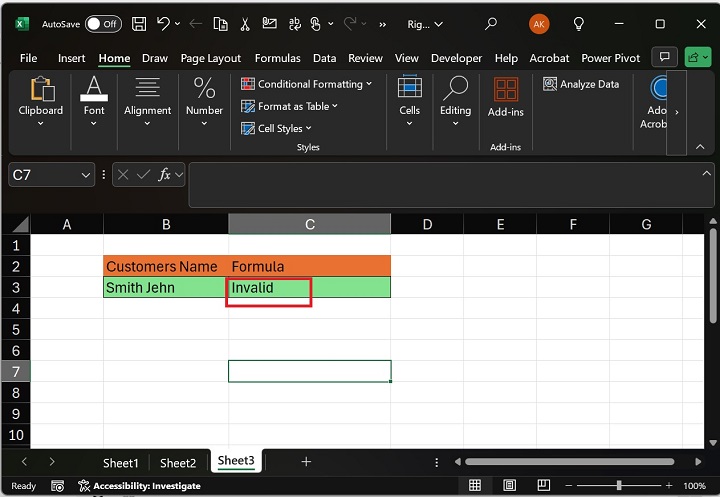Switch to the Sheet1 worksheet tab

point(121,462)
